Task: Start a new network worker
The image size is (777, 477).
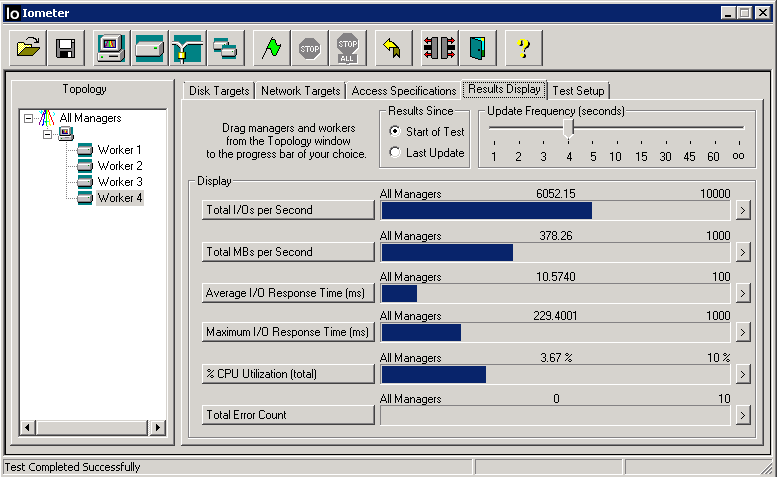Action: coord(188,48)
